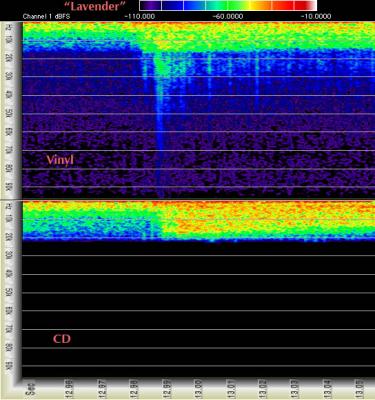The image size is (375, 400).
Task: Click the 12.99 time axis label
Action: point(166,388)
